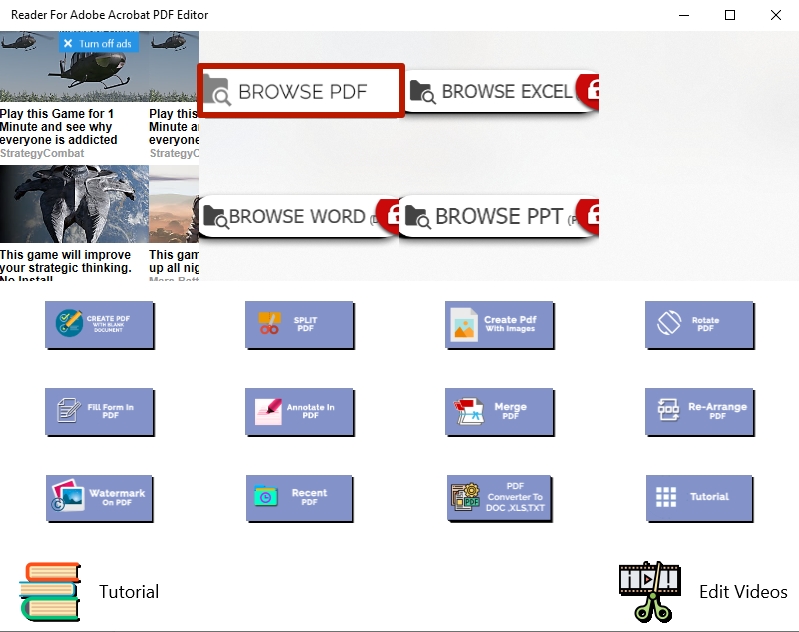Open the Tutorial books icon at bottom
This screenshot has width=799, height=632.
coord(50,591)
